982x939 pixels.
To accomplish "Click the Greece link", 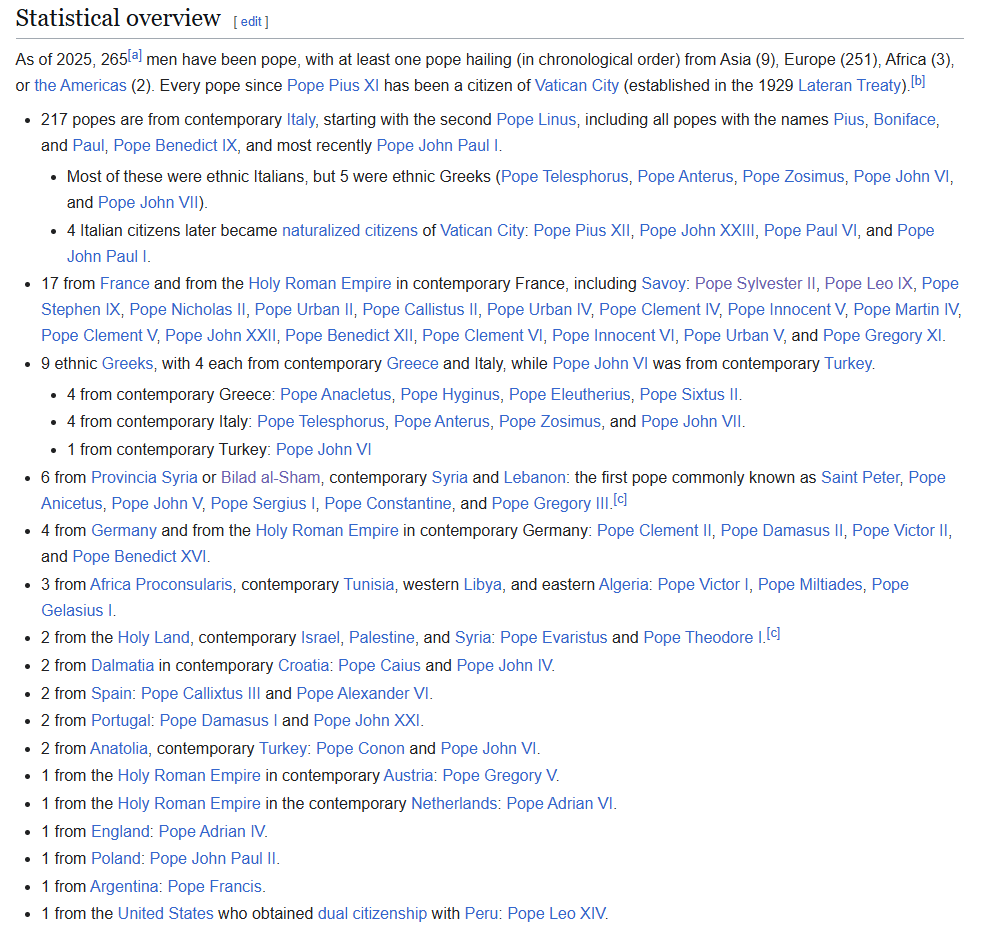I will [412, 364].
